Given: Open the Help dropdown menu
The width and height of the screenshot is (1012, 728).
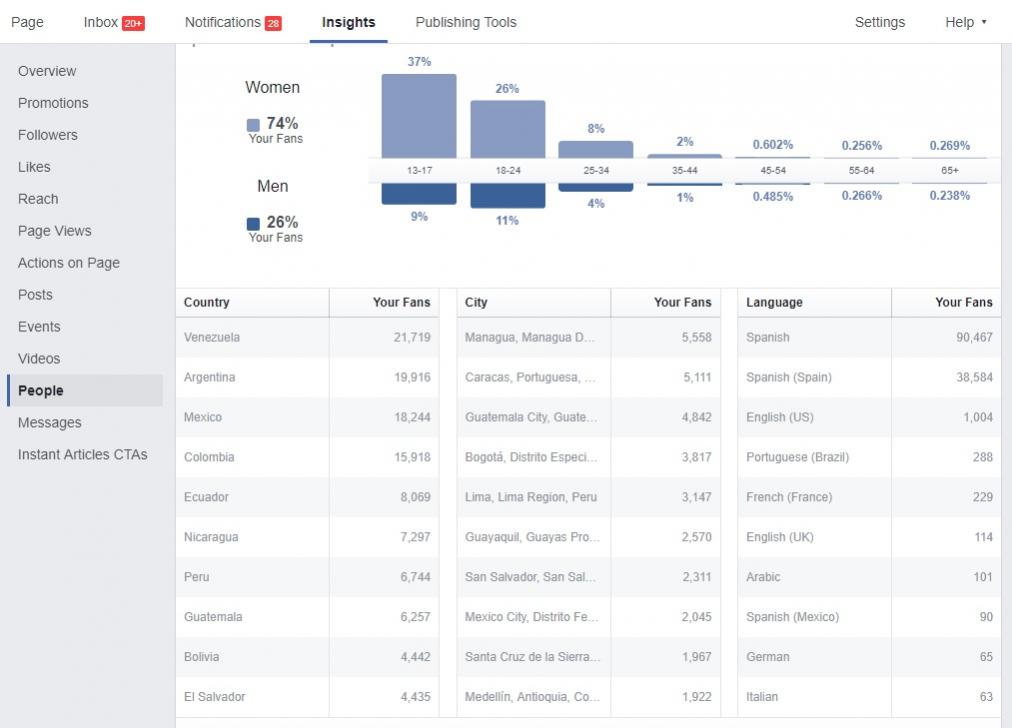Looking at the screenshot, I should pyautogui.click(x=965, y=22).
